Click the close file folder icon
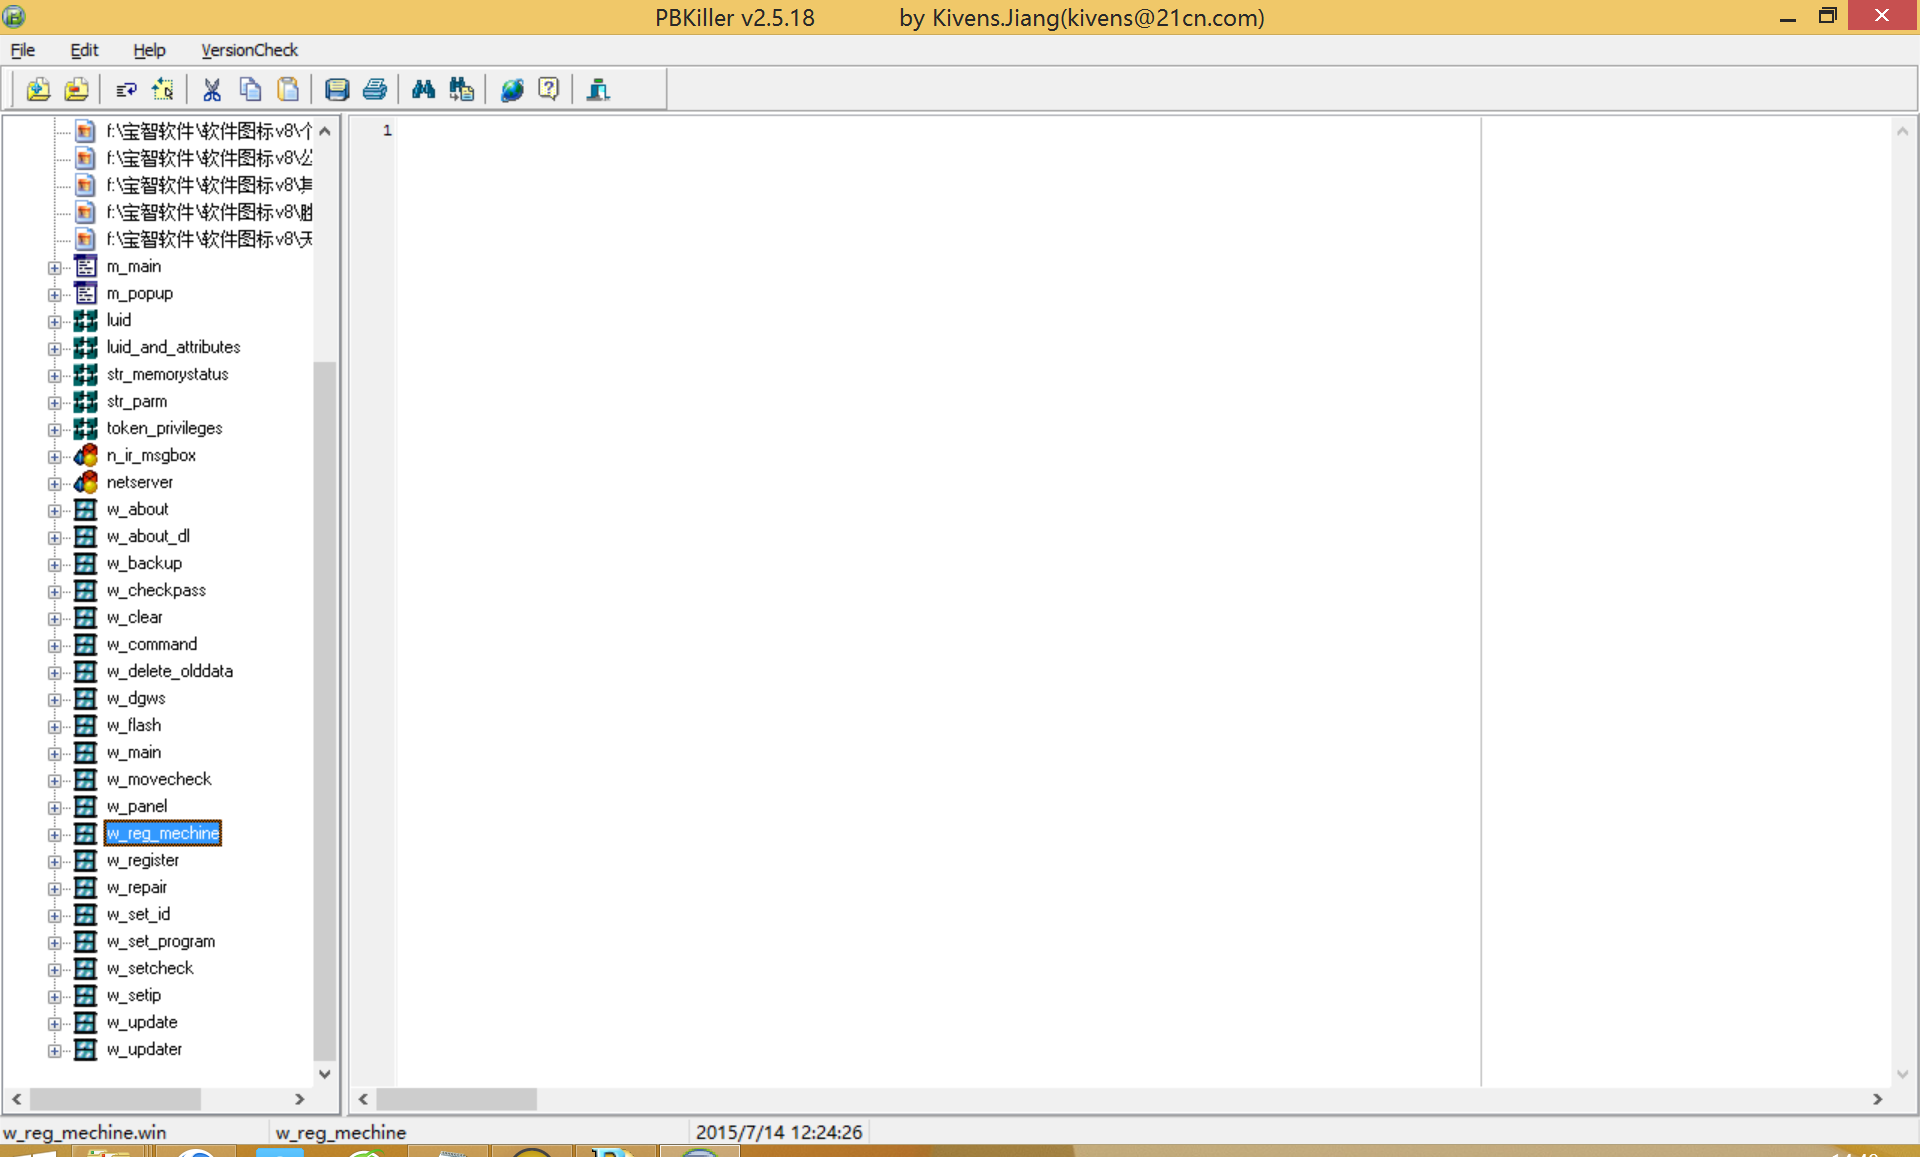Image resolution: width=1920 pixels, height=1157 pixels. click(76, 90)
